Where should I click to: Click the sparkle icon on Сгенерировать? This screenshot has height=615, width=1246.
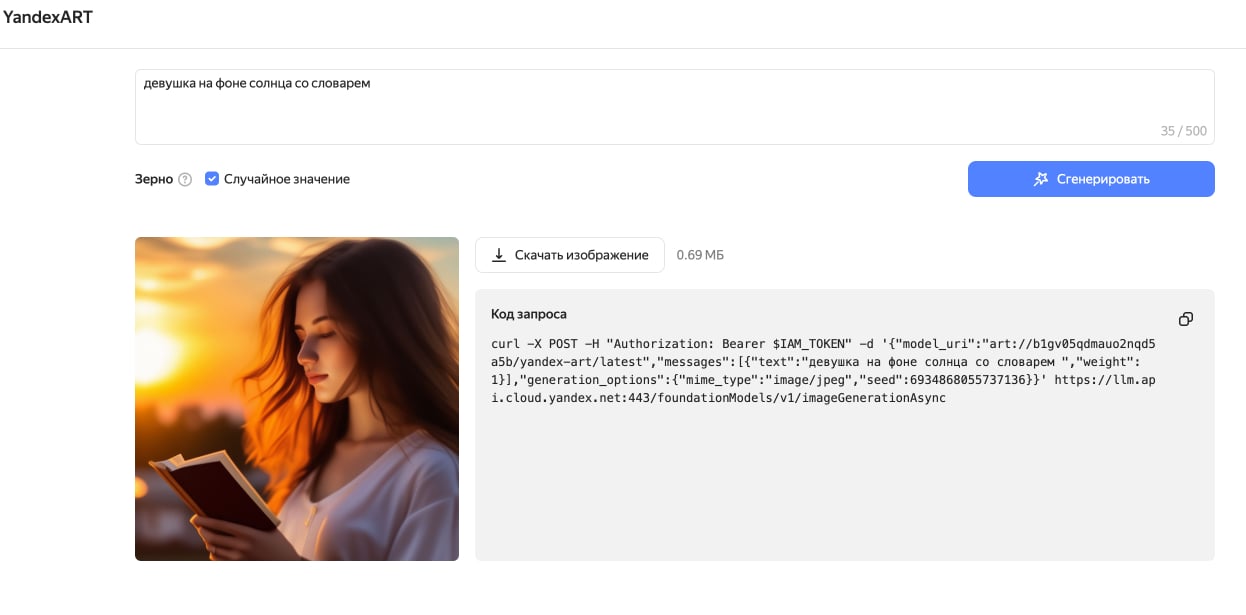pyautogui.click(x=1041, y=179)
